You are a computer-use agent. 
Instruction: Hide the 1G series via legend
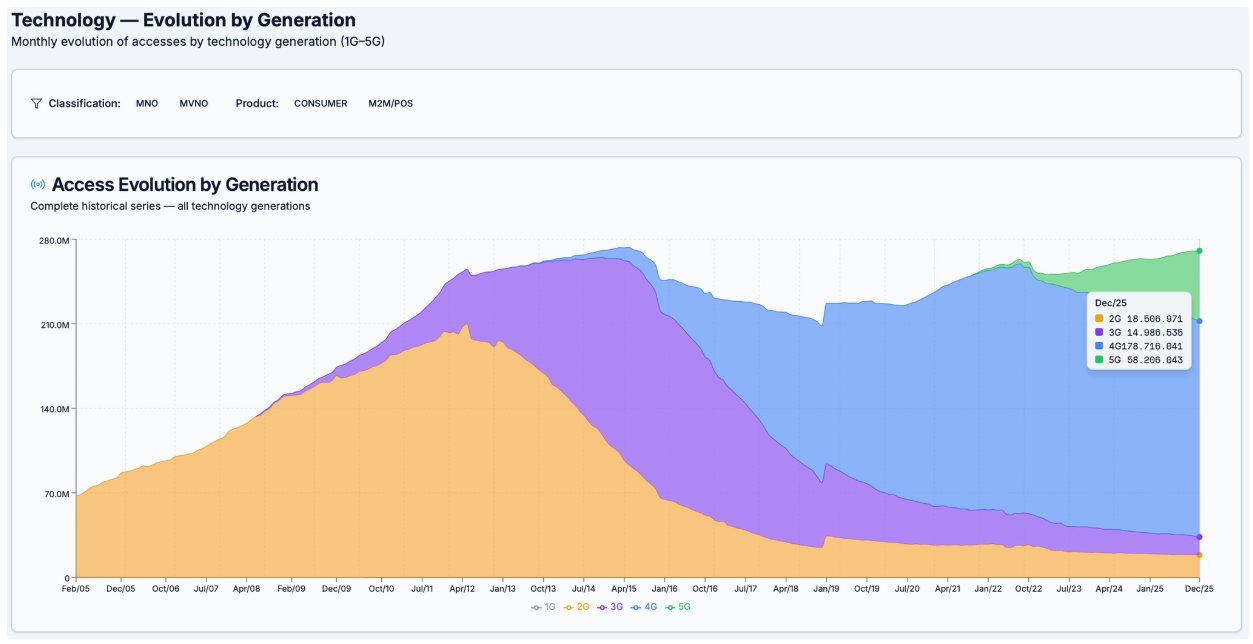click(x=544, y=607)
